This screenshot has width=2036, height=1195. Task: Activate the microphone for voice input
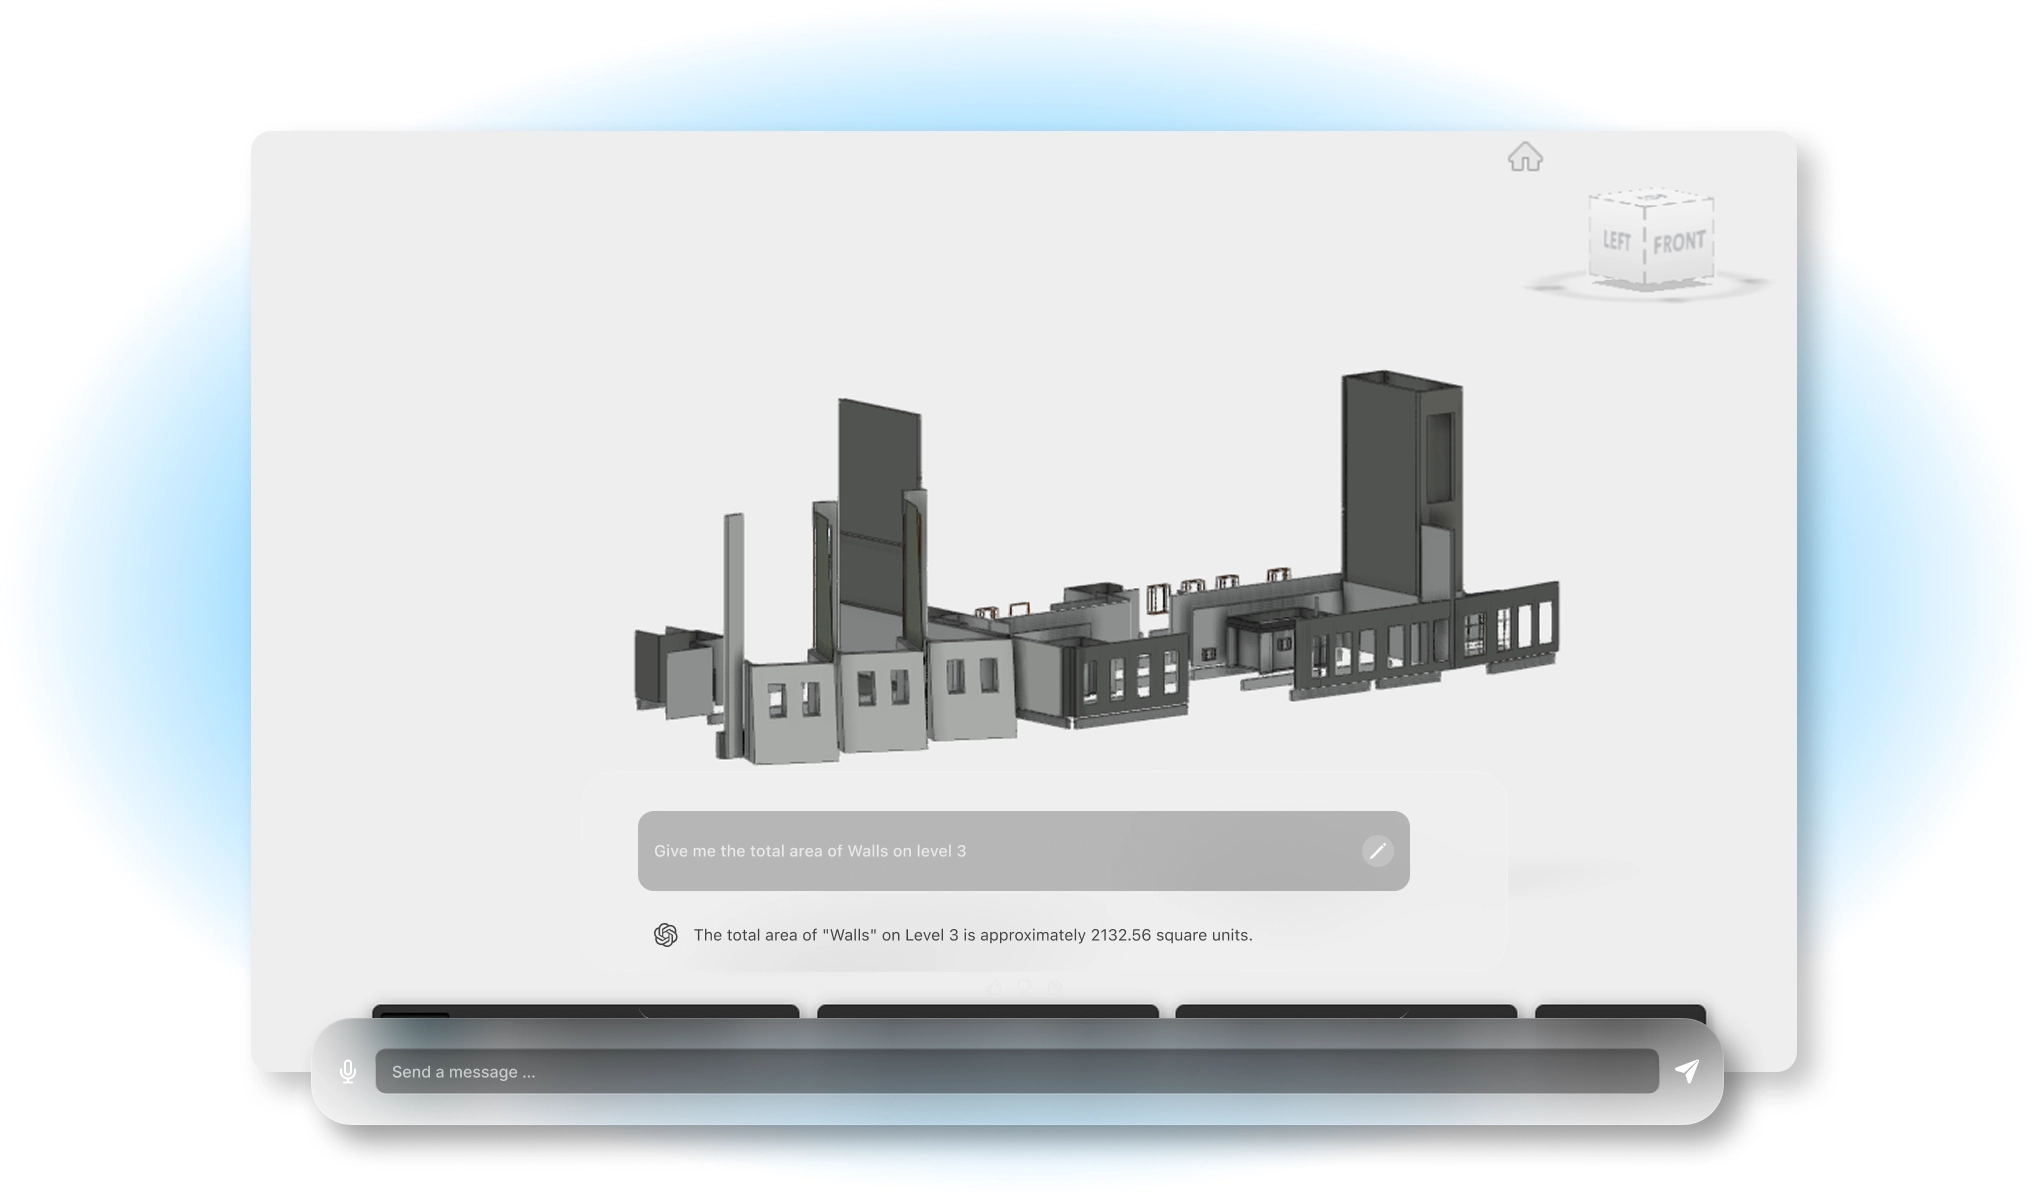[349, 1071]
